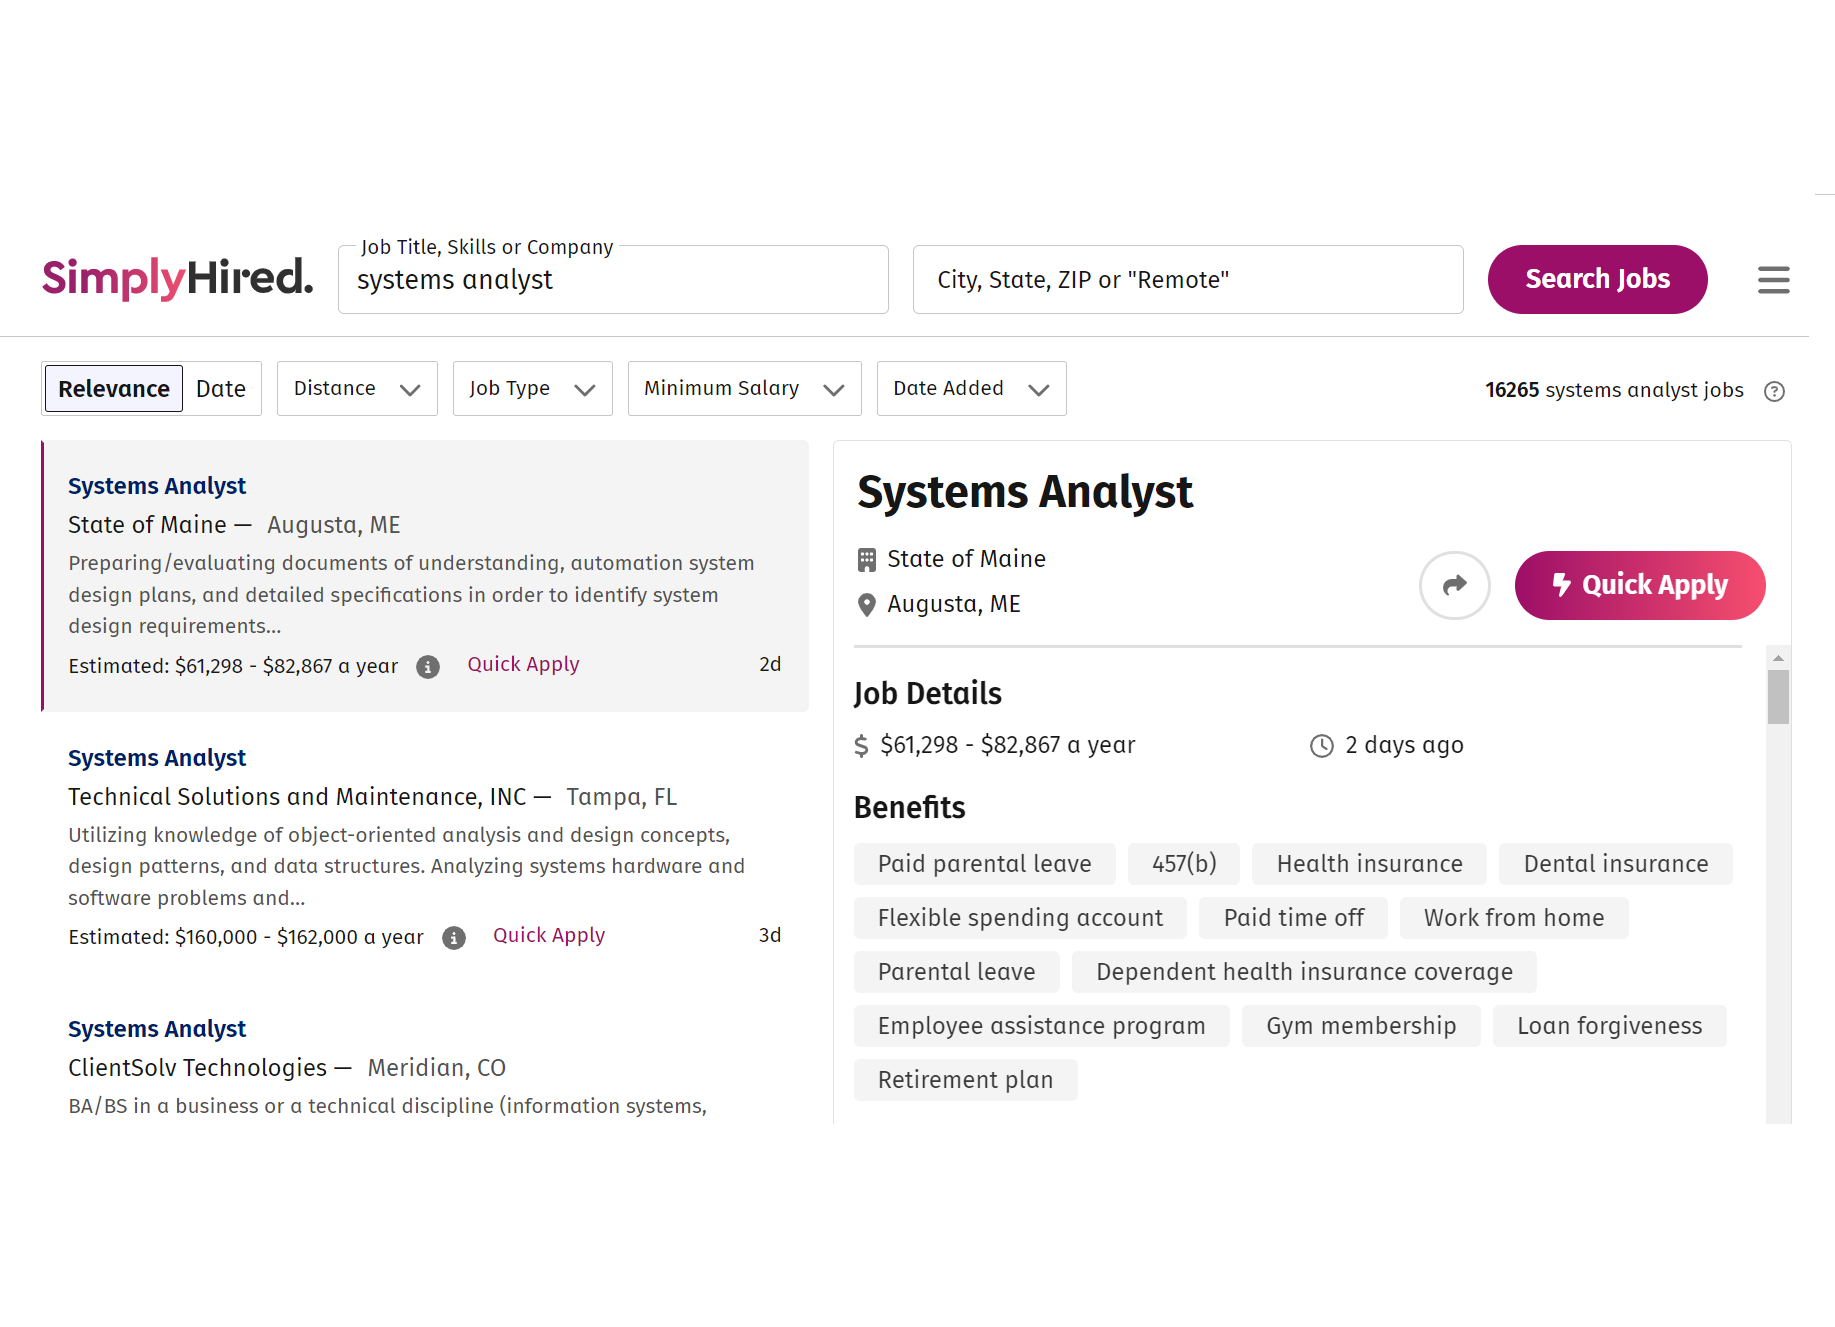Click the Work from home tag
Viewport: 1835px width, 1327px height.
1514,918
